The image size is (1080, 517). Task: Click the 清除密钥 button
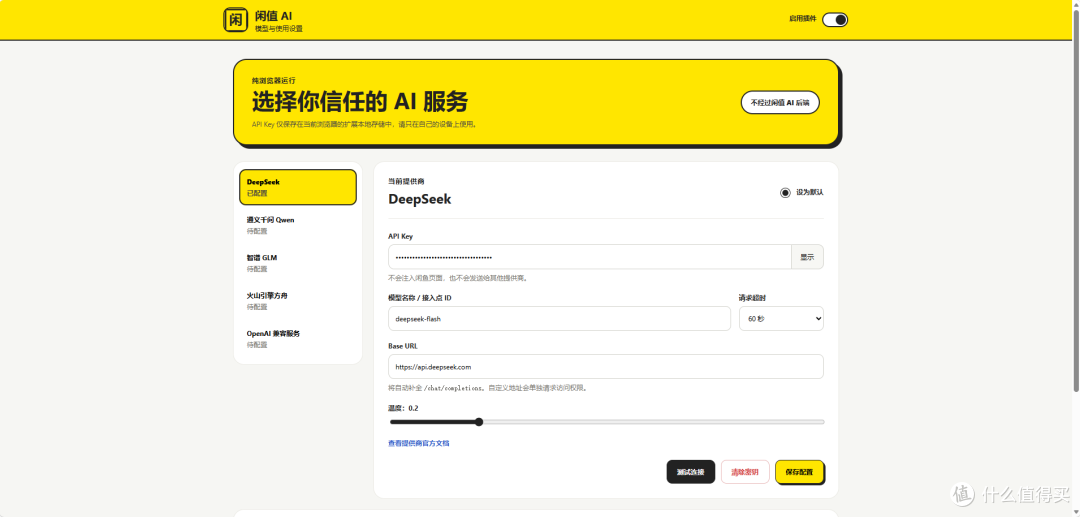point(745,472)
